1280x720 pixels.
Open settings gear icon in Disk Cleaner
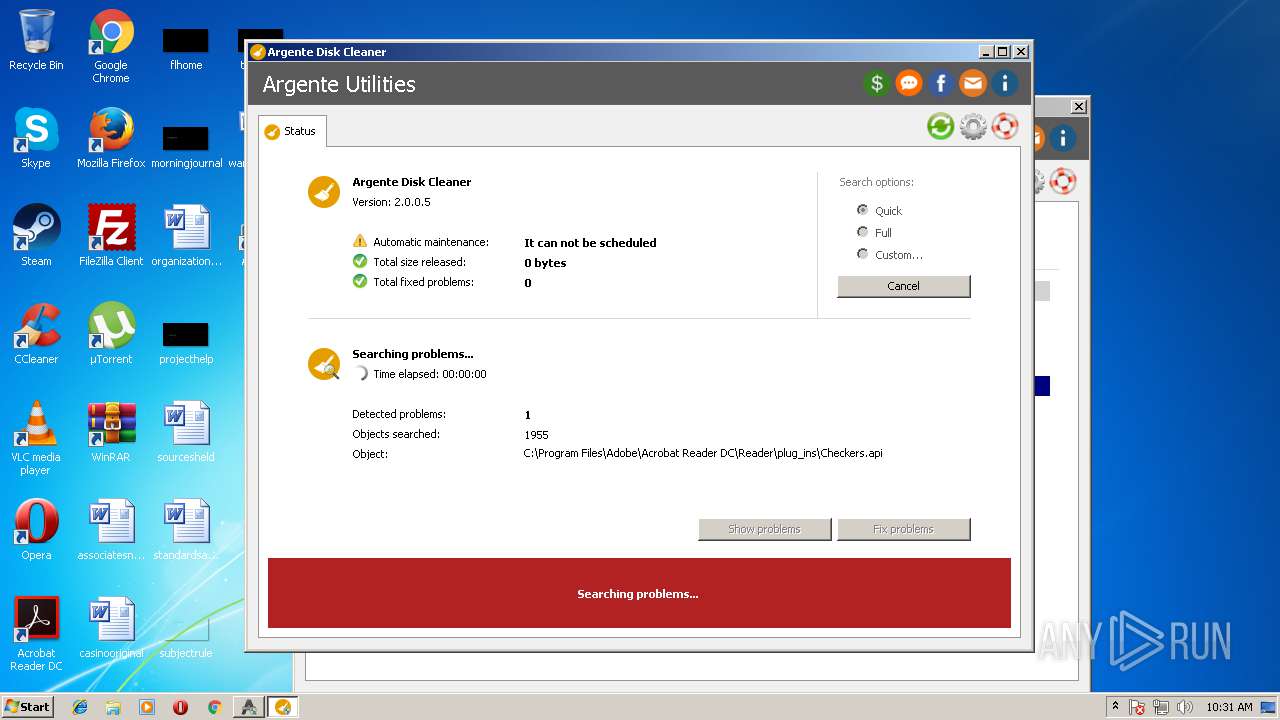pyautogui.click(x=973, y=126)
